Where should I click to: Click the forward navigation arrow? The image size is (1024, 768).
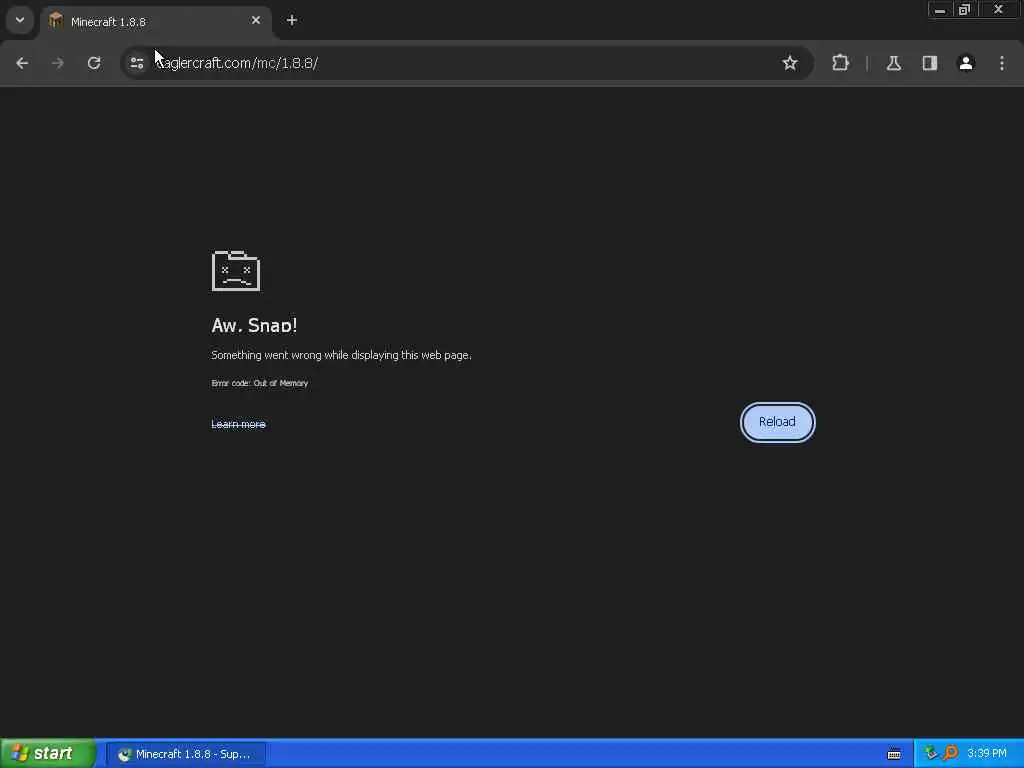click(x=58, y=63)
